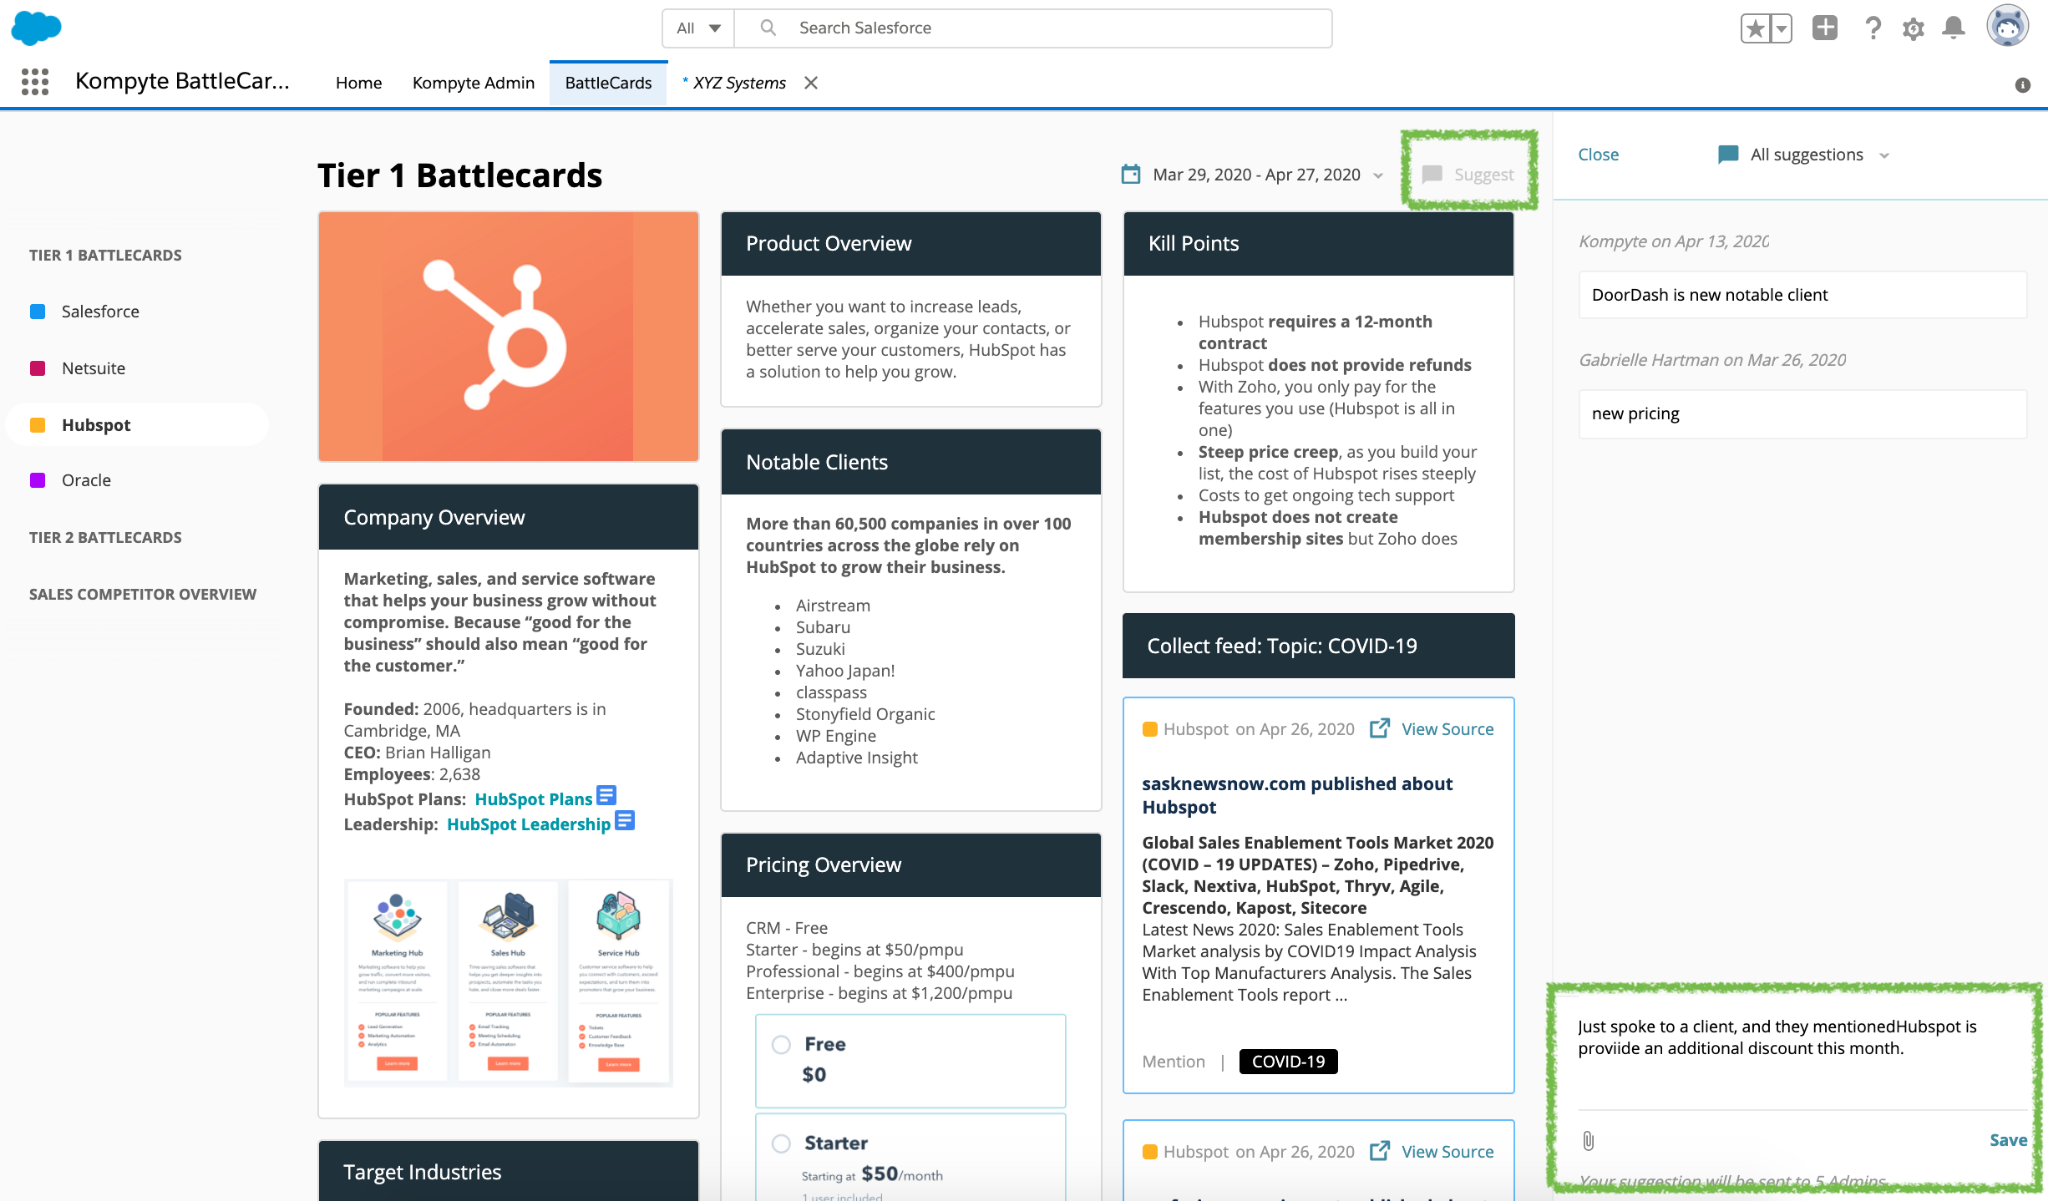Close the suggestions panel

click(x=1598, y=154)
